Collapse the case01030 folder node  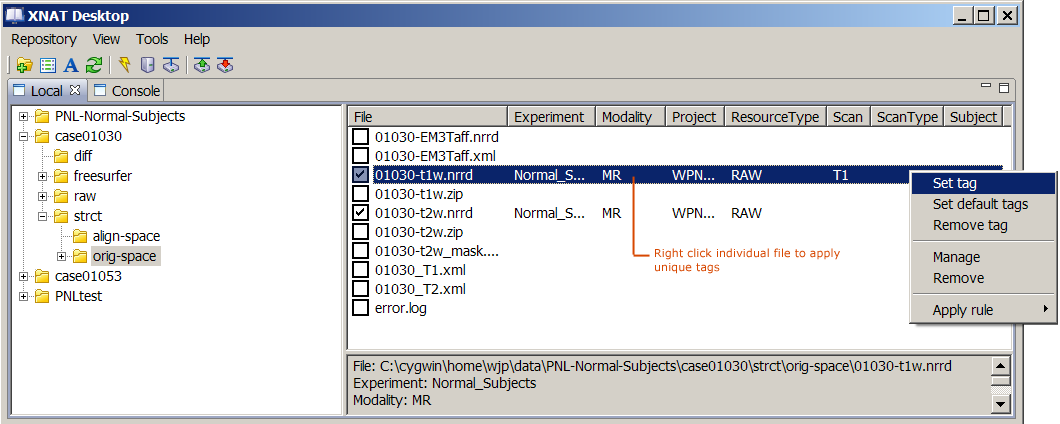tap(23, 136)
